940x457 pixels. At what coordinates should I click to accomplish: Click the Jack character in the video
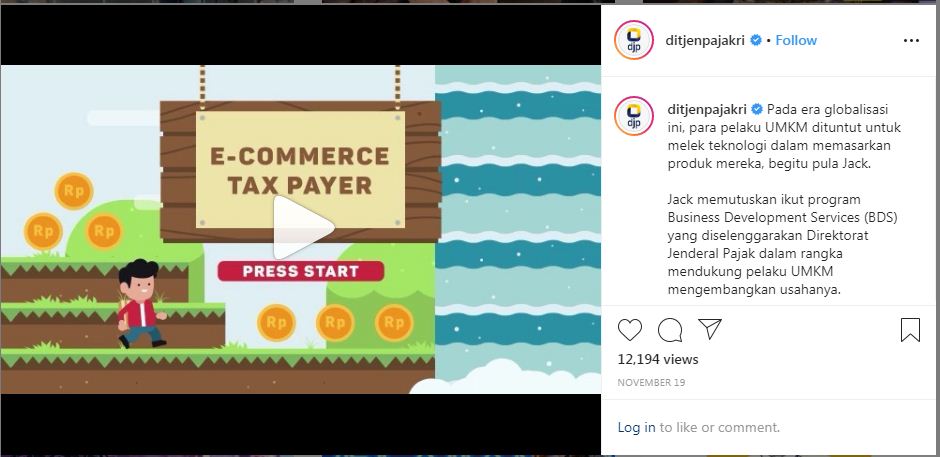pyautogui.click(x=140, y=303)
